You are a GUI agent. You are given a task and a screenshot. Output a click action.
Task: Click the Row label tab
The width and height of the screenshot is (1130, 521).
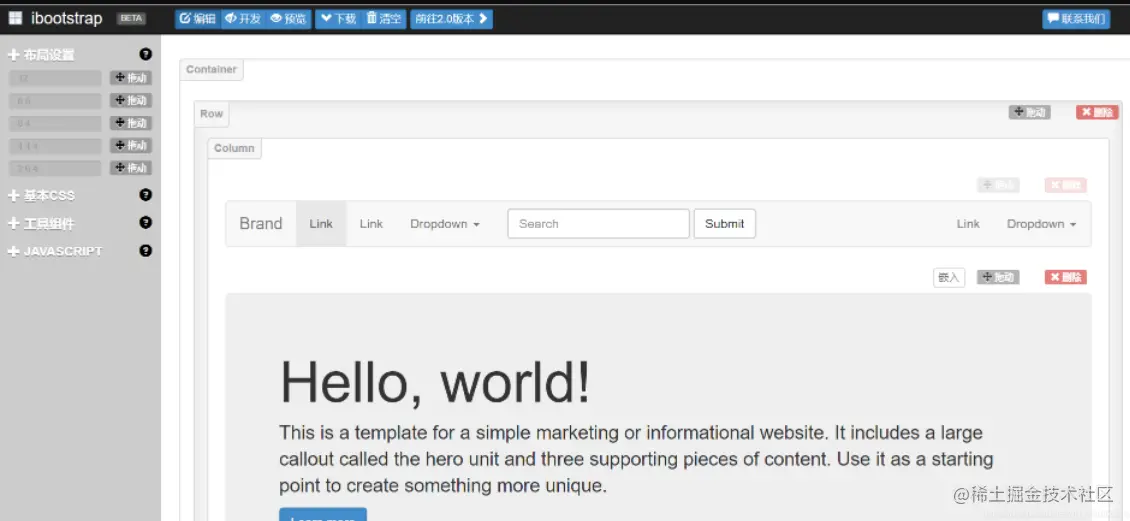tap(212, 113)
